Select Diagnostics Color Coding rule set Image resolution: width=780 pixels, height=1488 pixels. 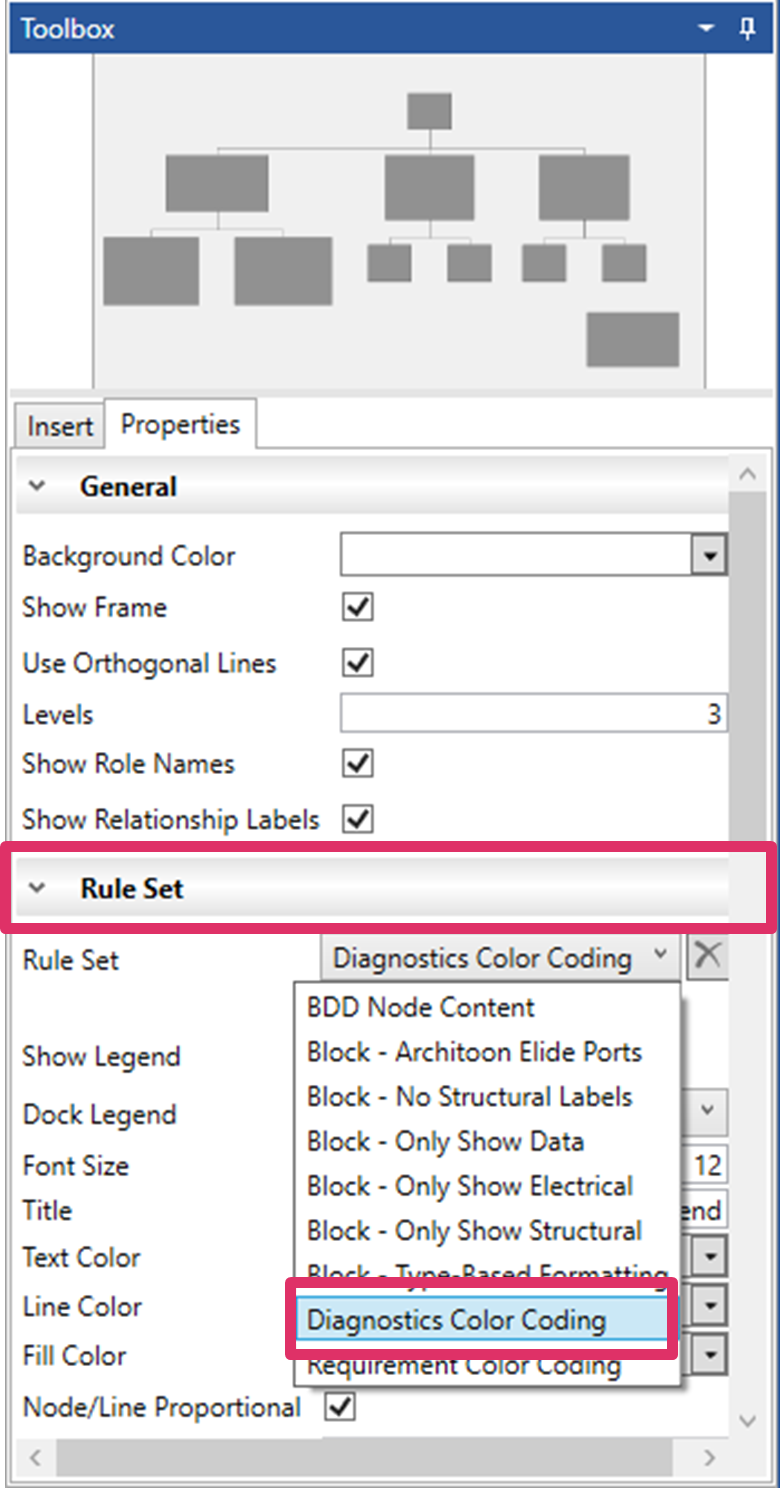tap(456, 1320)
